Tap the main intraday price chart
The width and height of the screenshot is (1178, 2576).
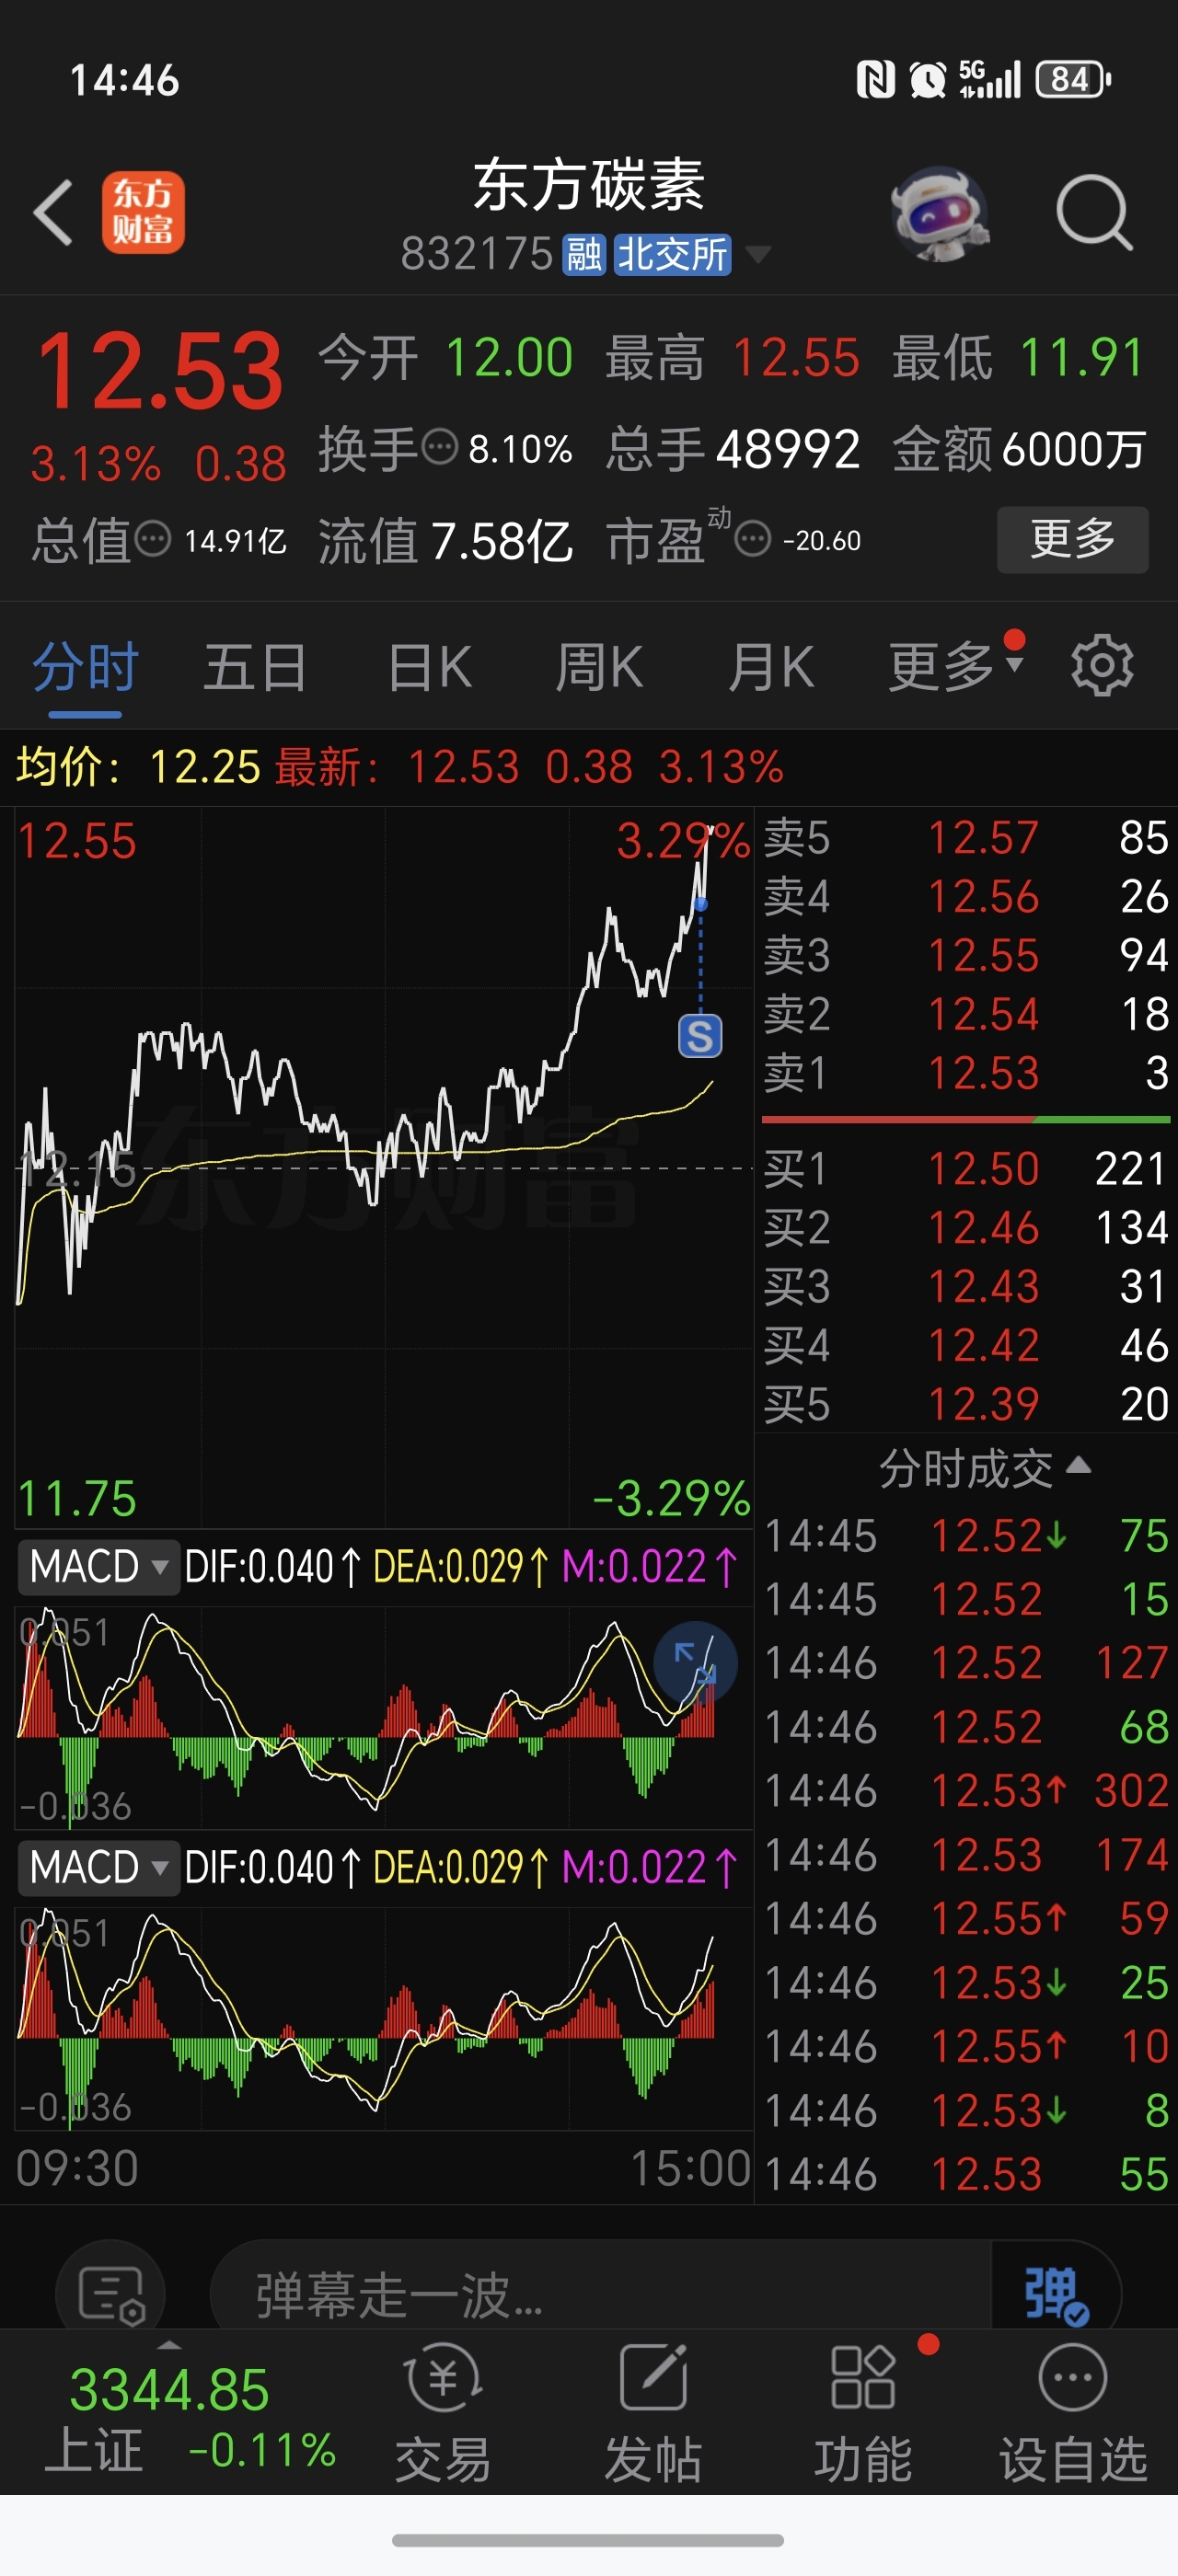pyautogui.click(x=384, y=1168)
